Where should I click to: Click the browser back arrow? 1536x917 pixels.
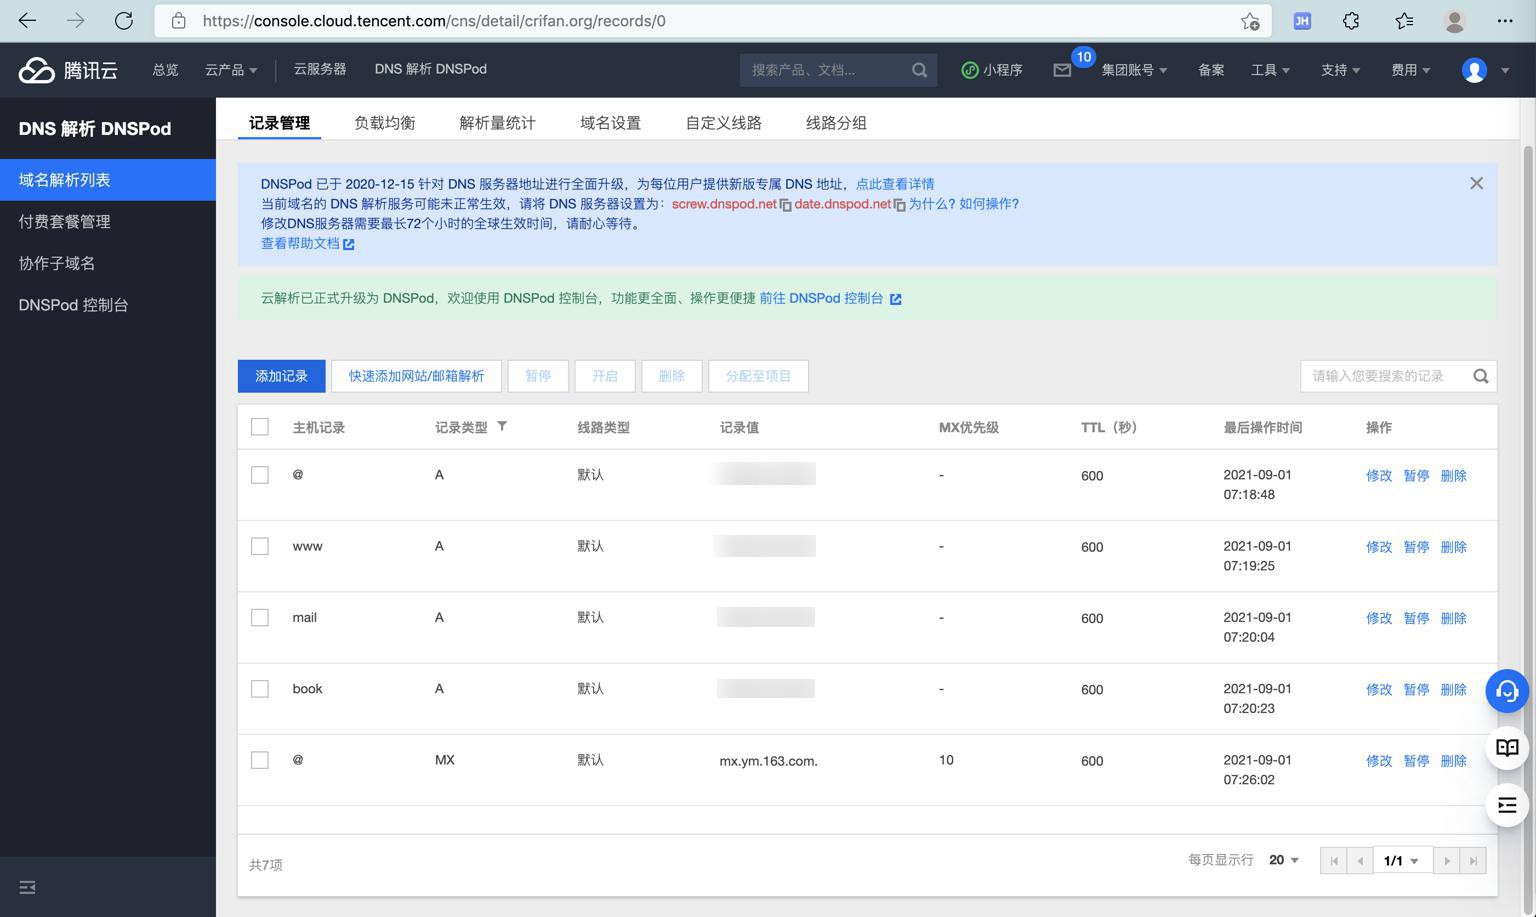point(27,20)
